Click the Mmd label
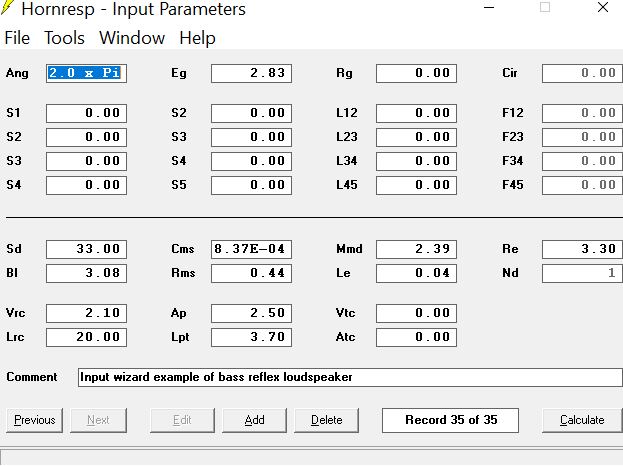 coord(349,249)
